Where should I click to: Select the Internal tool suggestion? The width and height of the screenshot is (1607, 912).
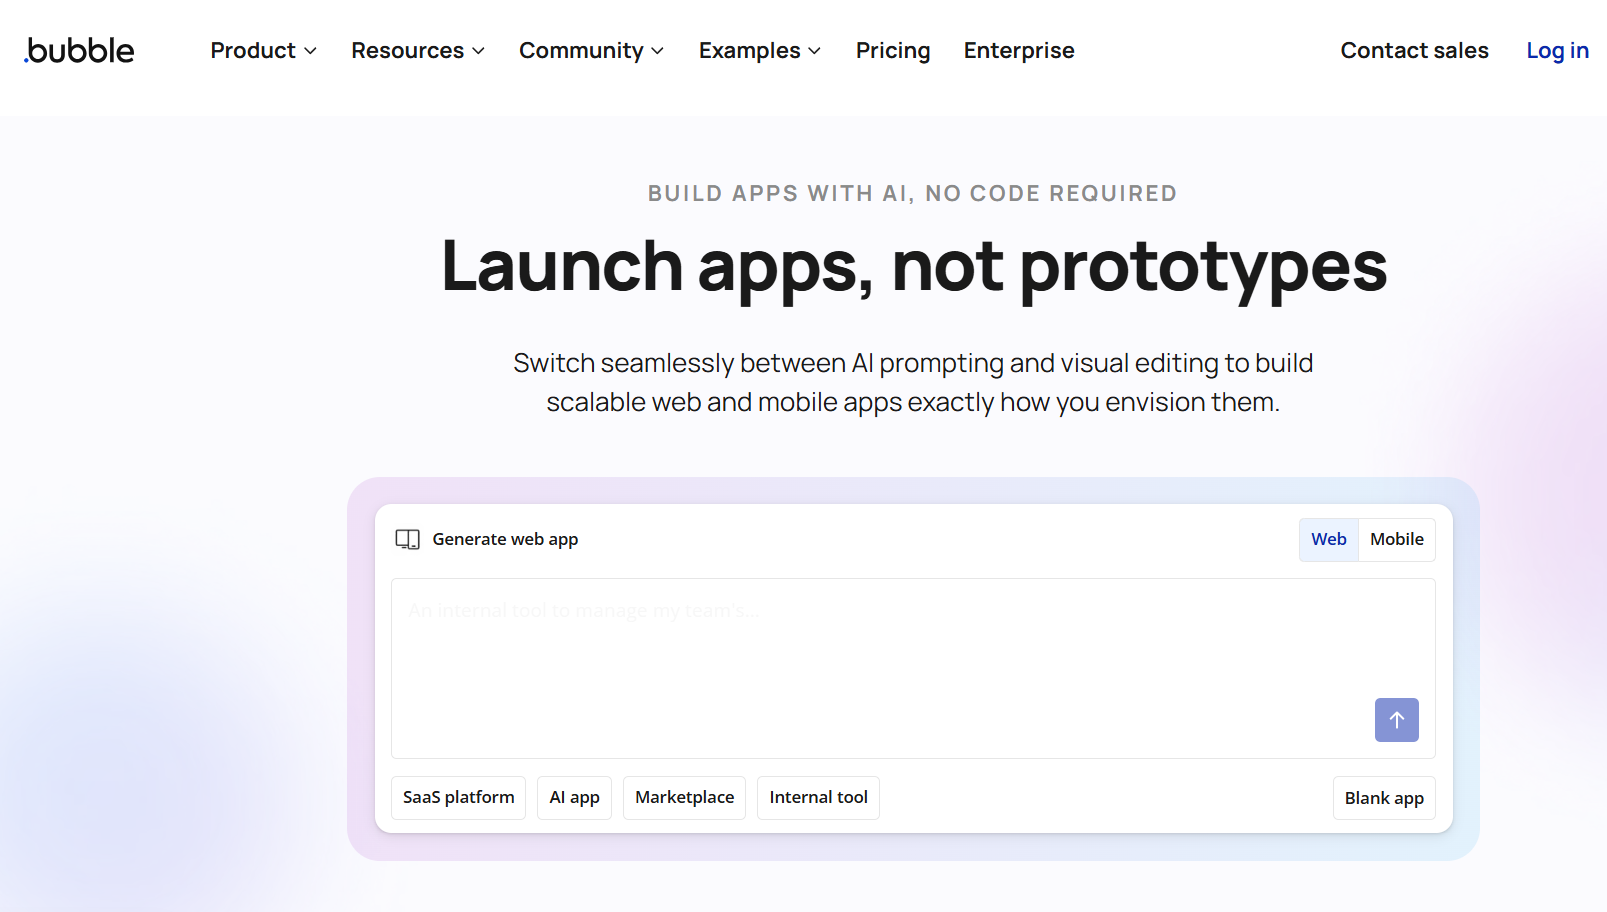818,798
